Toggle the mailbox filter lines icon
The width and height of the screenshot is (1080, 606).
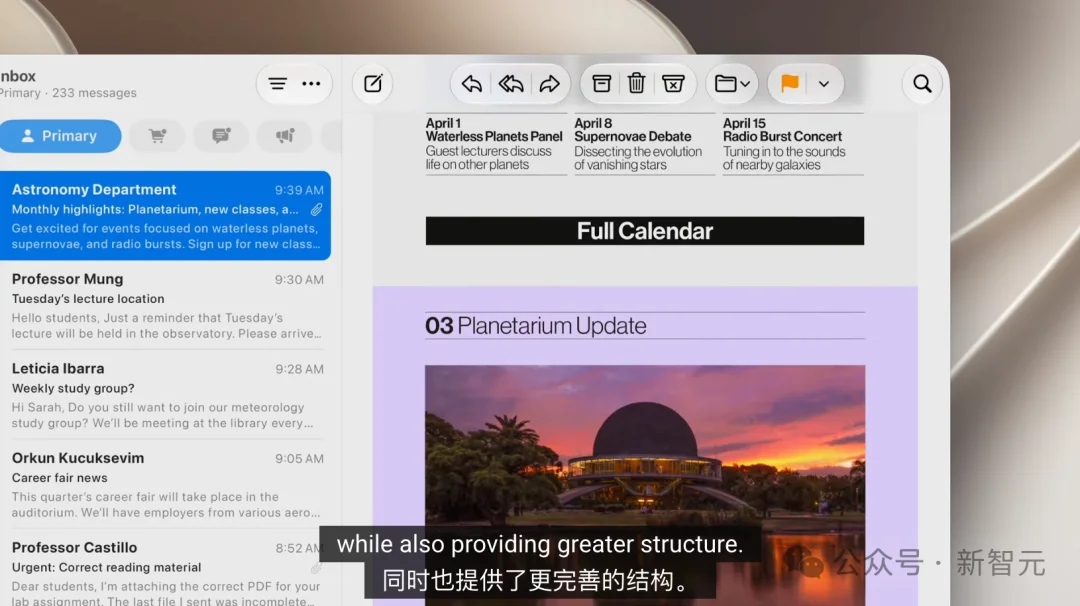[x=278, y=84]
